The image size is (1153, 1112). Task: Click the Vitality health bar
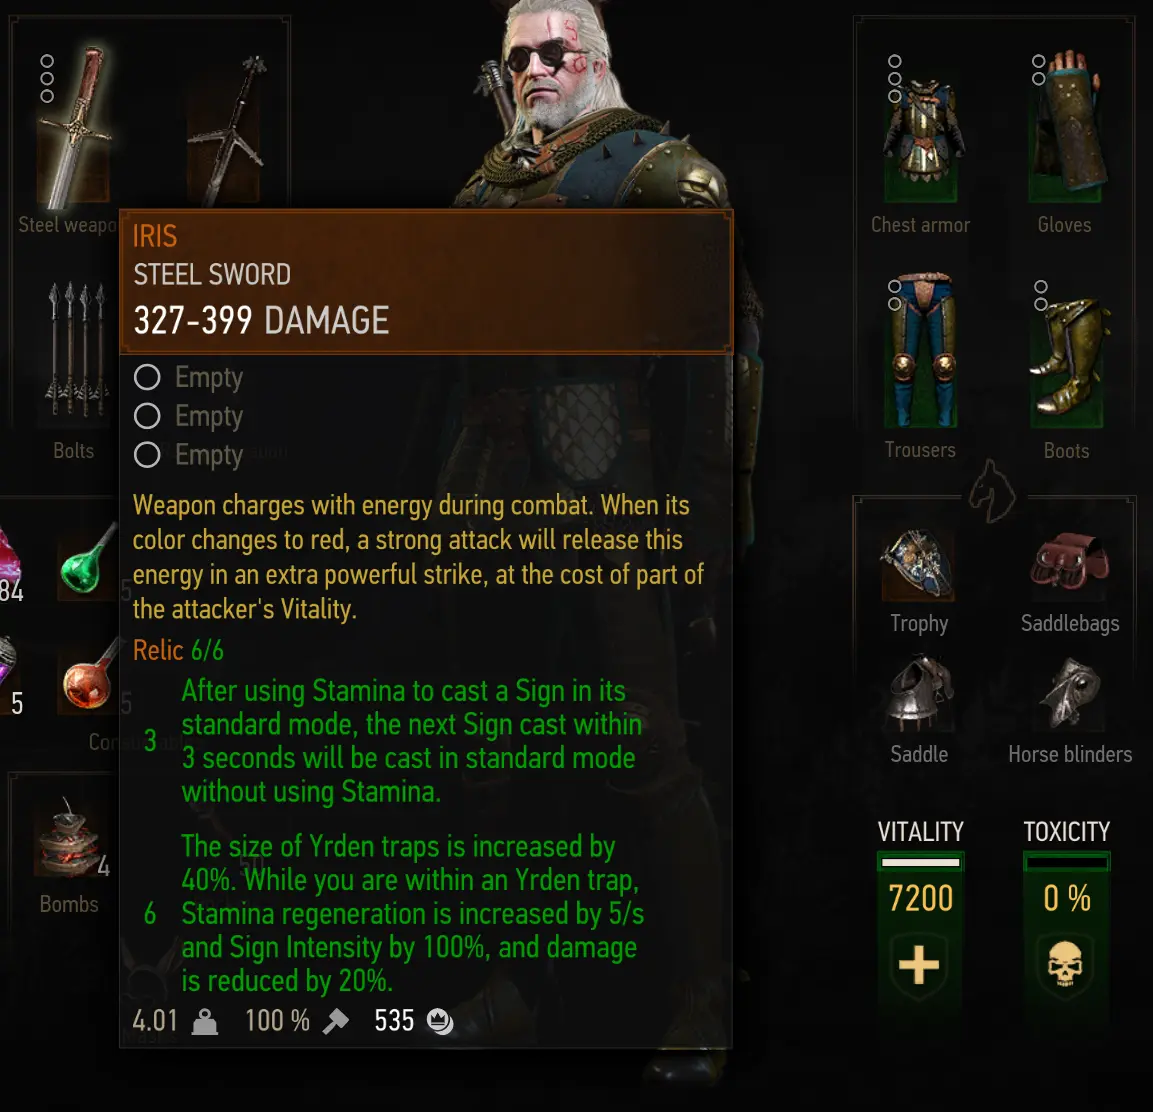pos(920,862)
